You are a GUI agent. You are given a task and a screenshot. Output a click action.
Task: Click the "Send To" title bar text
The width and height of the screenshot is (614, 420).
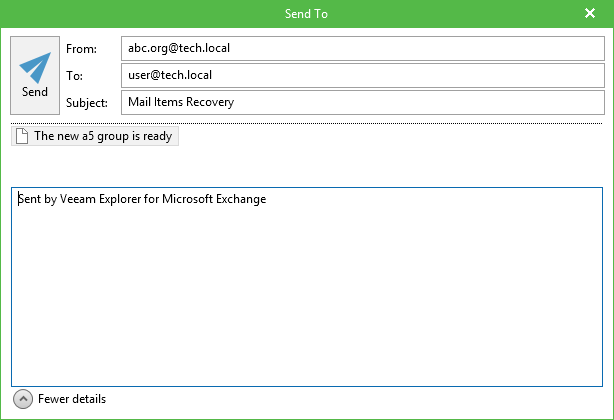306,14
